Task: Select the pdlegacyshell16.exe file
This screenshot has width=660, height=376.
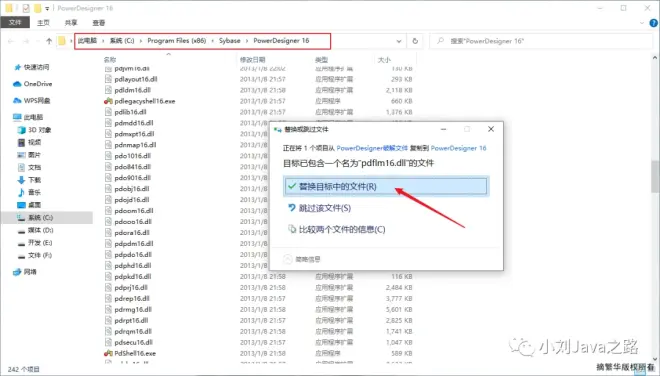Action: click(x=144, y=101)
